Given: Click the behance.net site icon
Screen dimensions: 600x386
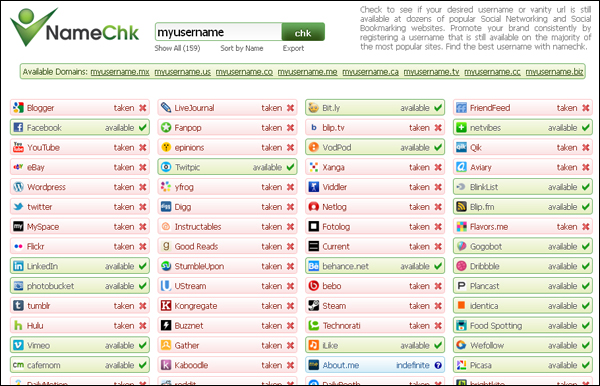Looking at the screenshot, I should pyautogui.click(x=313, y=266).
